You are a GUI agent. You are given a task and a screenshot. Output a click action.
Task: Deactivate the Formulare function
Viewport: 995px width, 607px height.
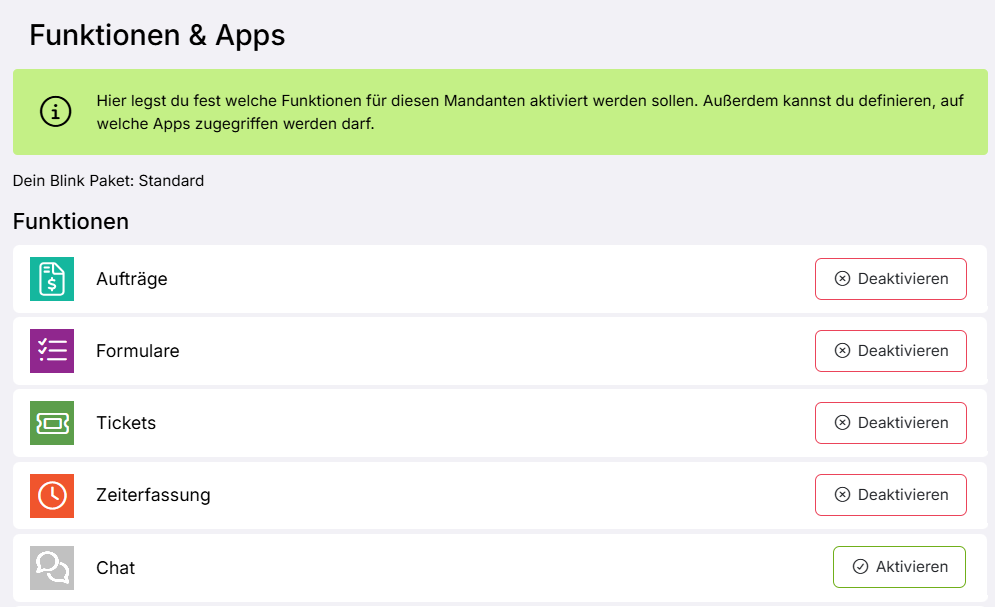point(890,351)
